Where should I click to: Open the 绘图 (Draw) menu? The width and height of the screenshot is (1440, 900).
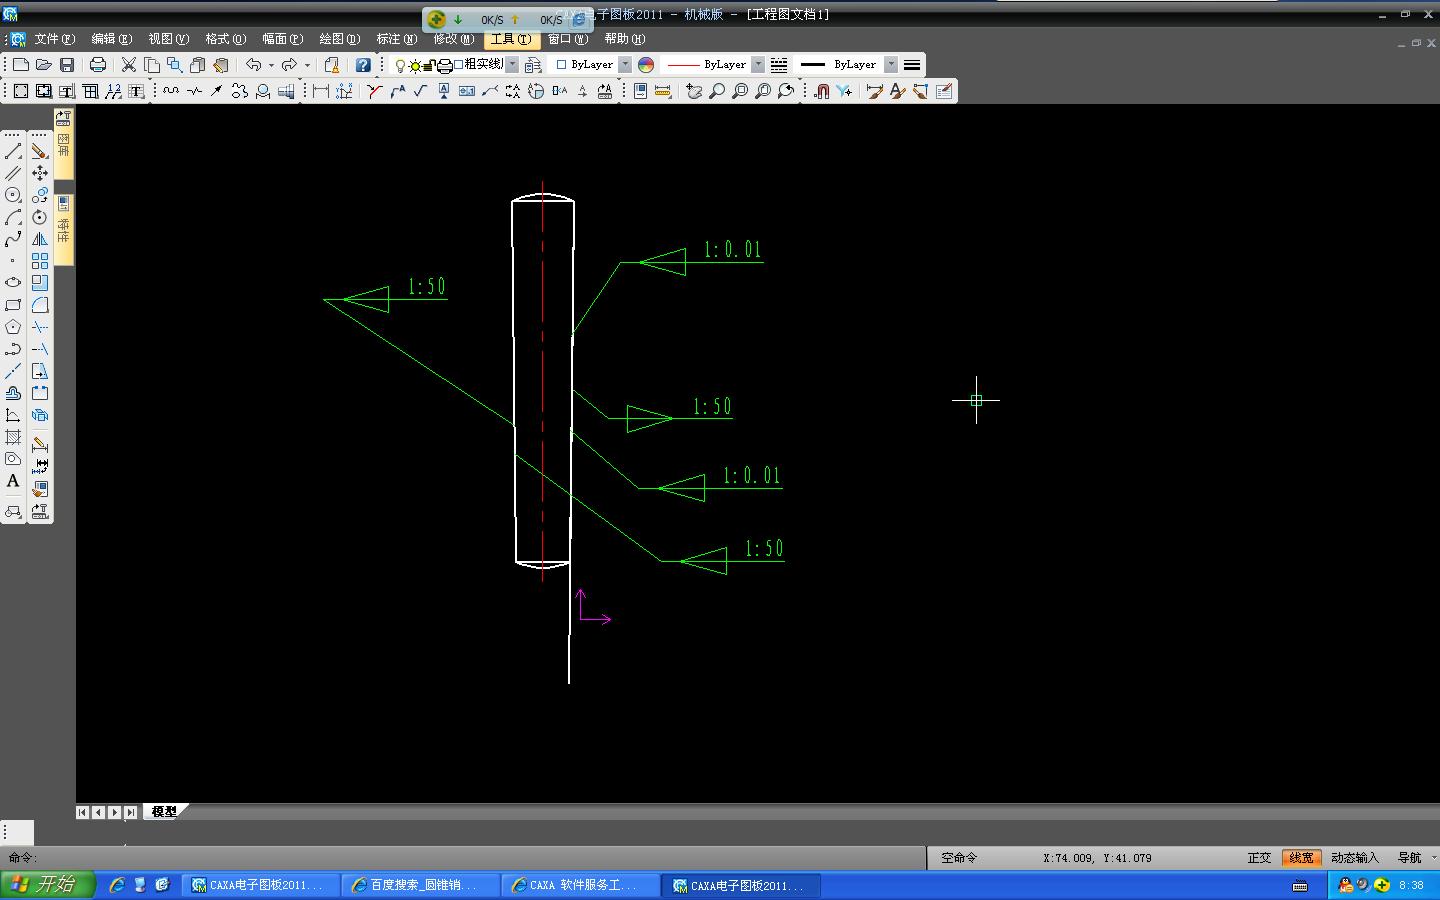pos(339,39)
